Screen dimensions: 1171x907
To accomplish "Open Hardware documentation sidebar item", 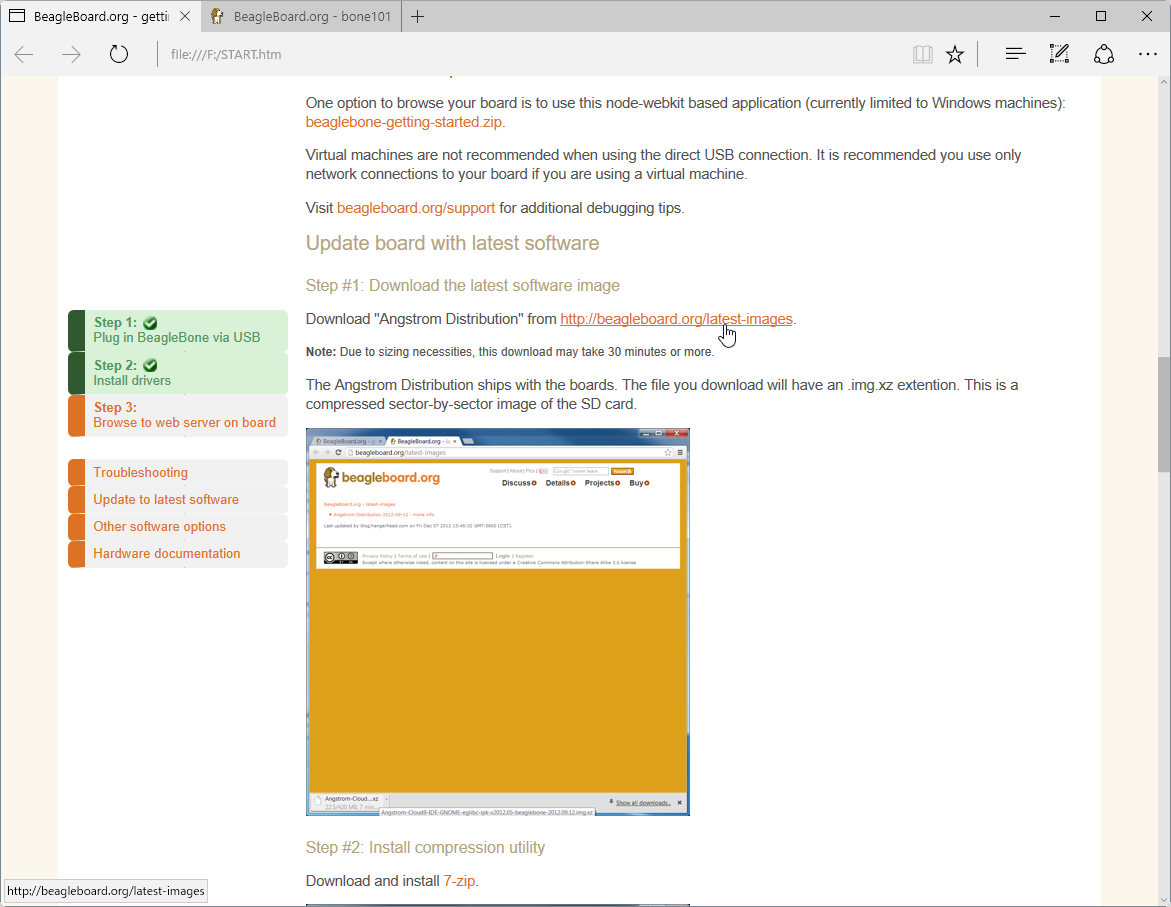I will pos(178,554).
